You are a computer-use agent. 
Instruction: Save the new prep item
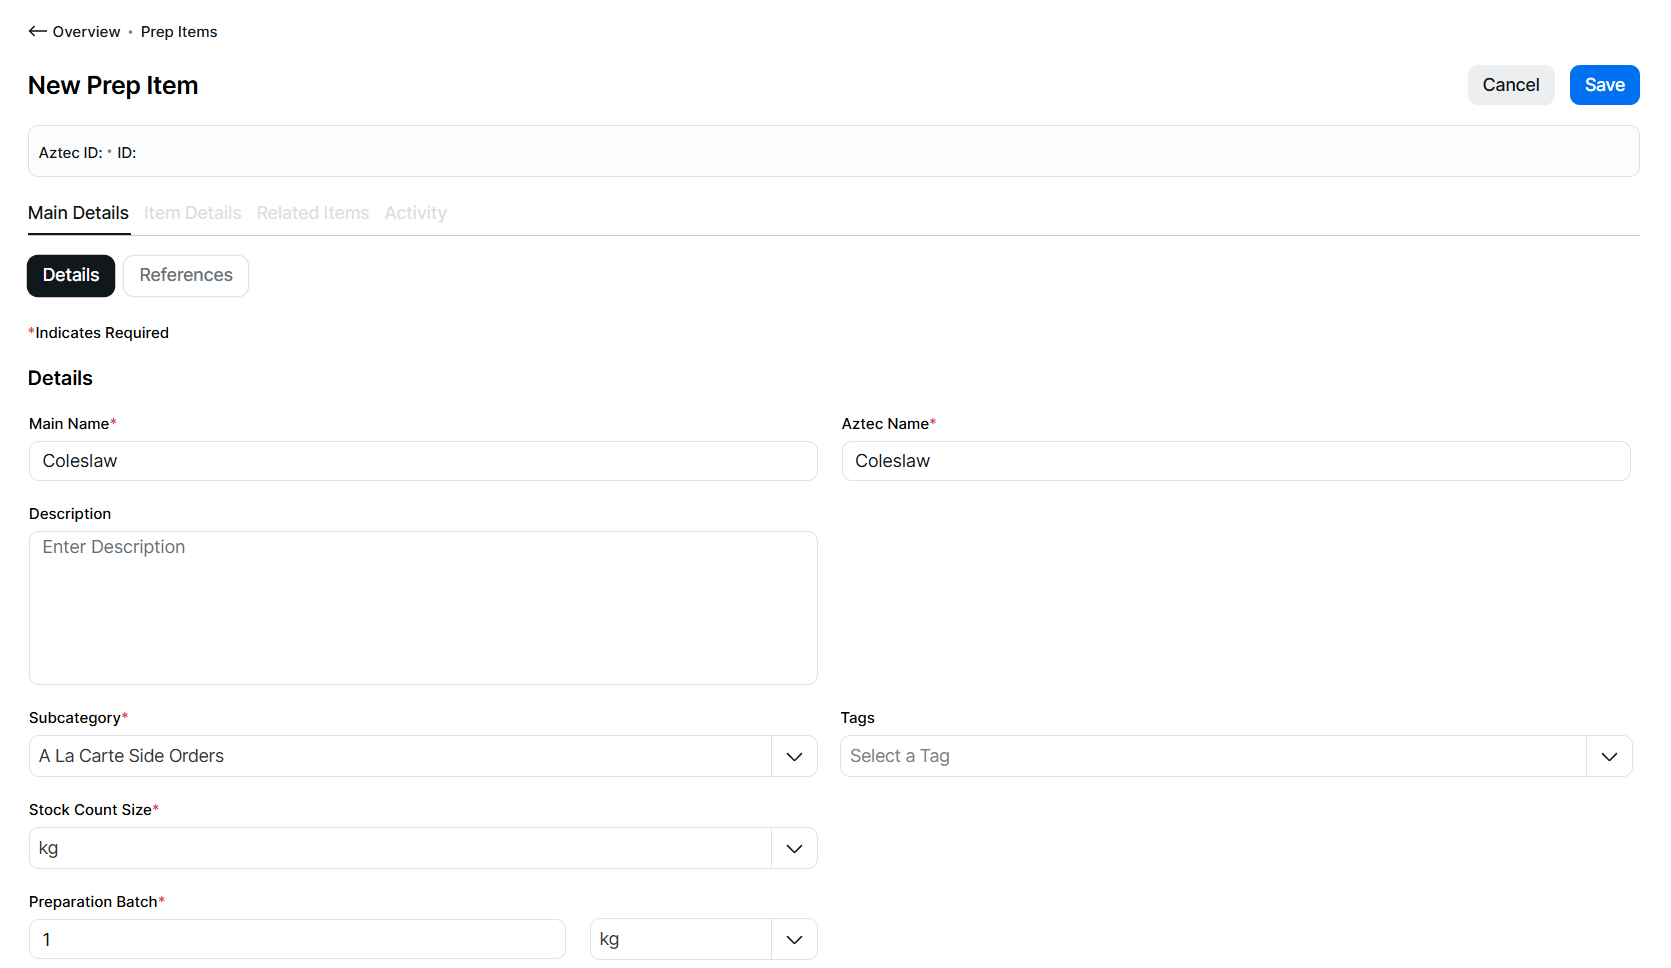click(1604, 85)
